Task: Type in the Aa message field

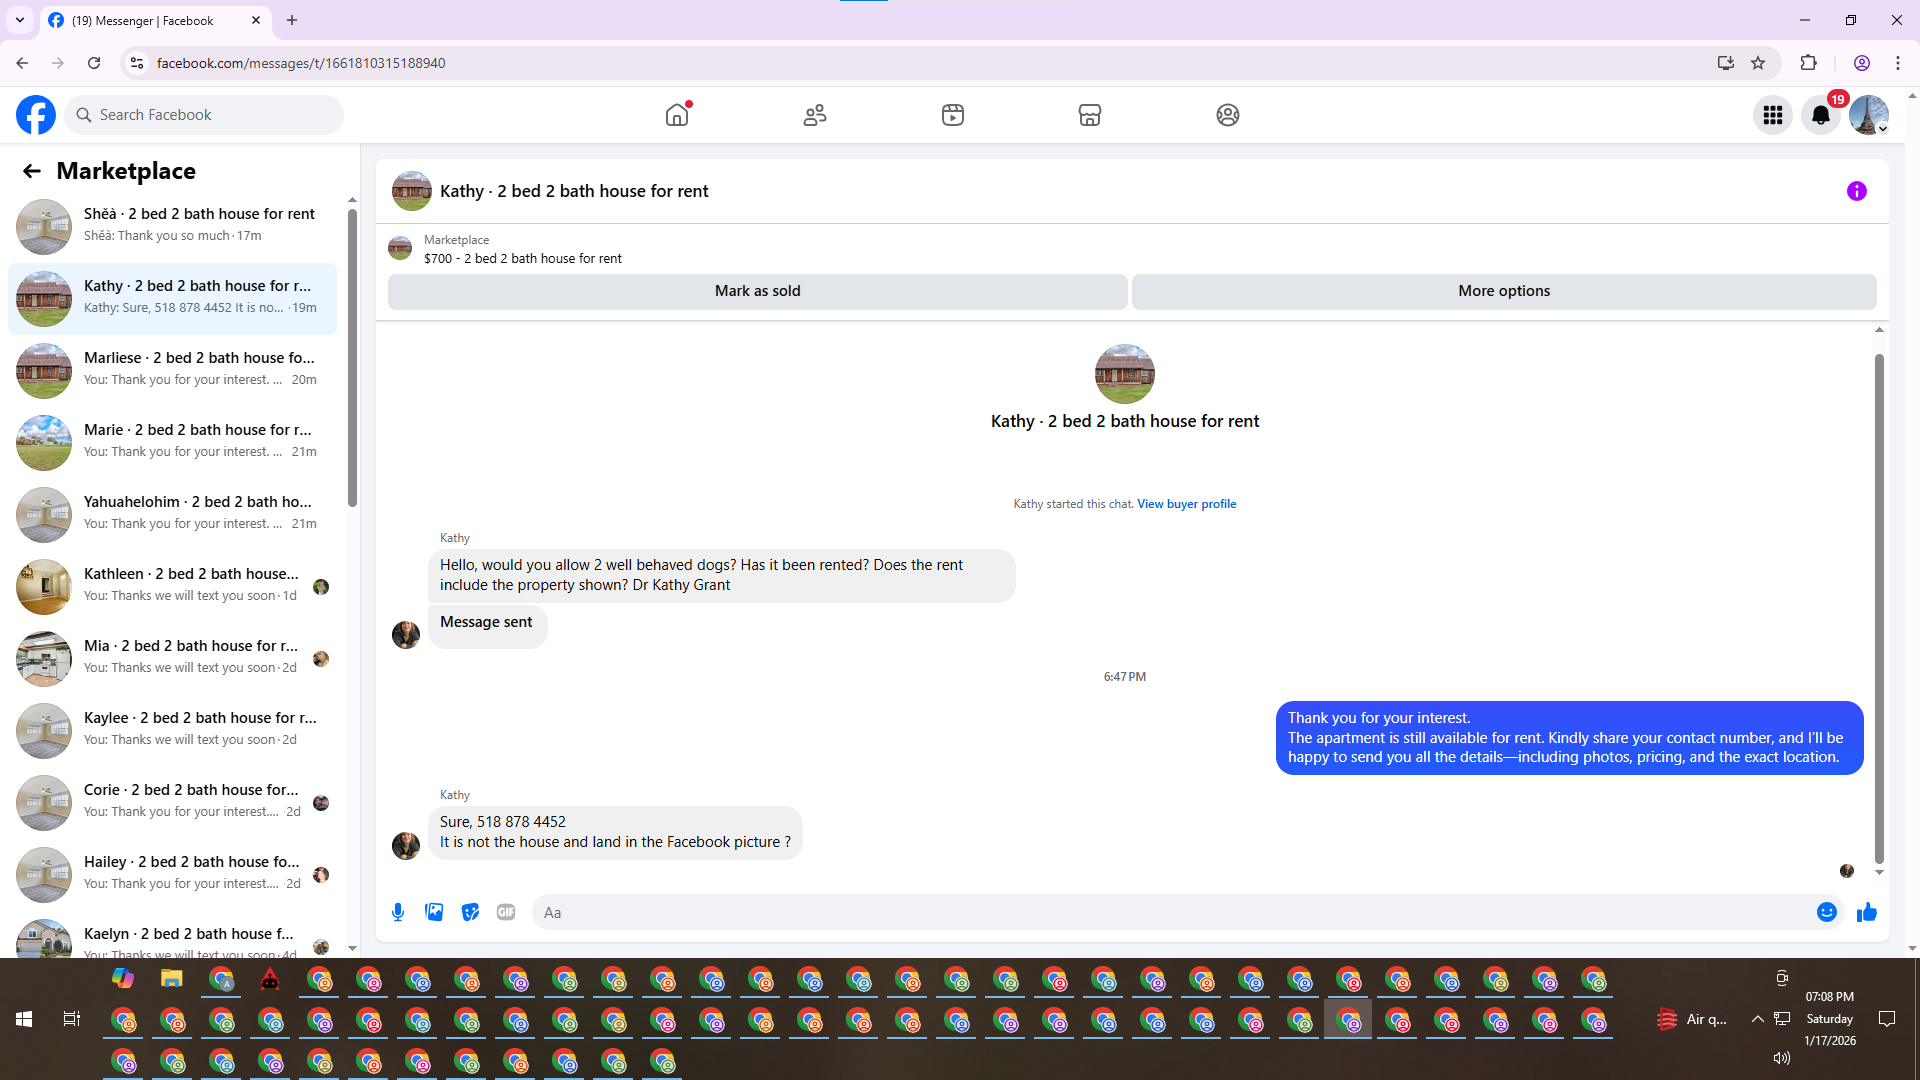Action: [1170, 912]
